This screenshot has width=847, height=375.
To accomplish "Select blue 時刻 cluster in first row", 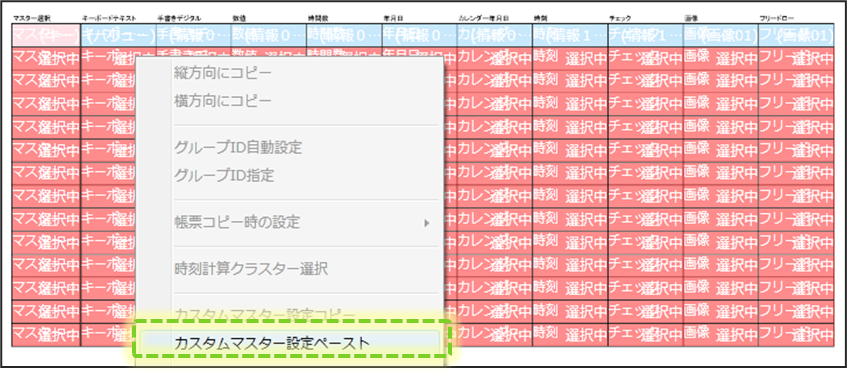I will pos(570,36).
